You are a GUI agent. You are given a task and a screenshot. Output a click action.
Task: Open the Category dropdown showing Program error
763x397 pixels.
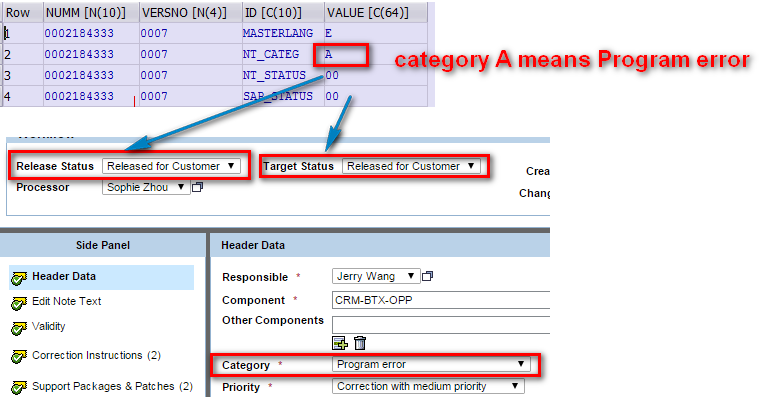pyautogui.click(x=431, y=364)
